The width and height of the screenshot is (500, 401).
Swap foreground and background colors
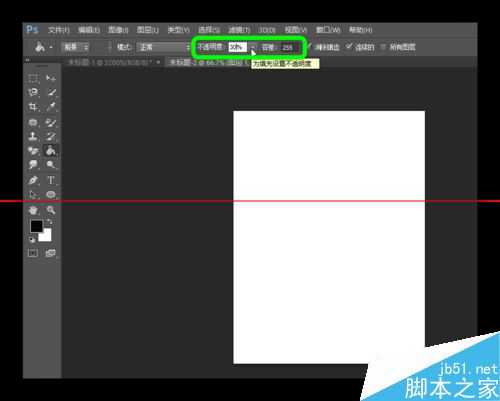click(x=49, y=222)
